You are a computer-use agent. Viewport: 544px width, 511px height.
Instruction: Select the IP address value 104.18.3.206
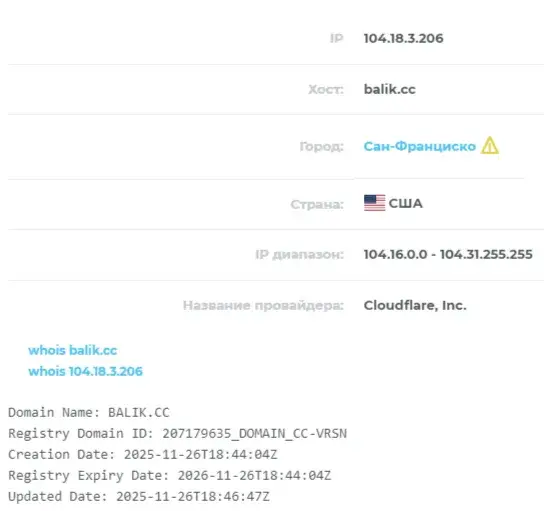[403, 38]
